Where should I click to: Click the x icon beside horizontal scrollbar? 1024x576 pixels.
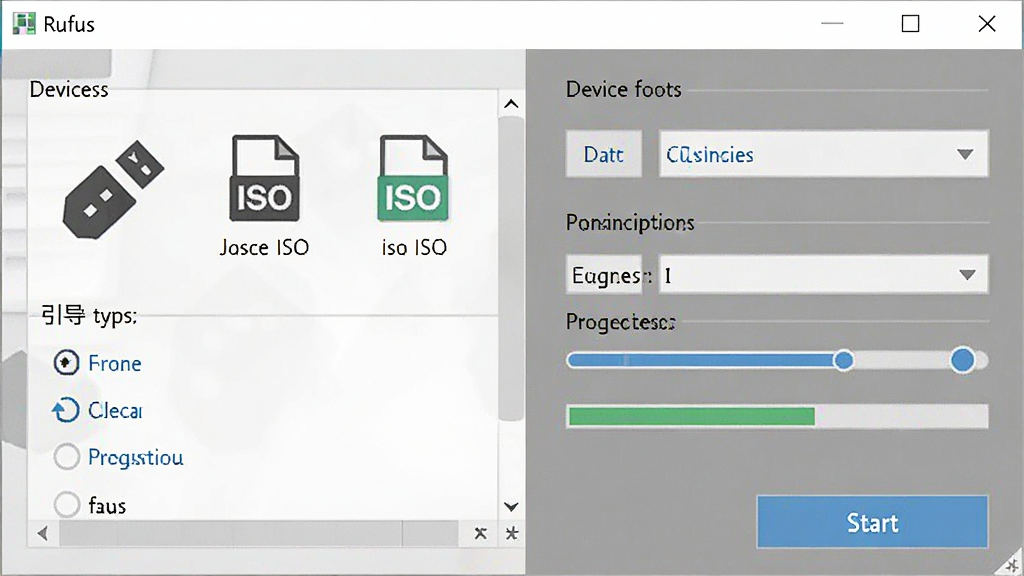(481, 533)
